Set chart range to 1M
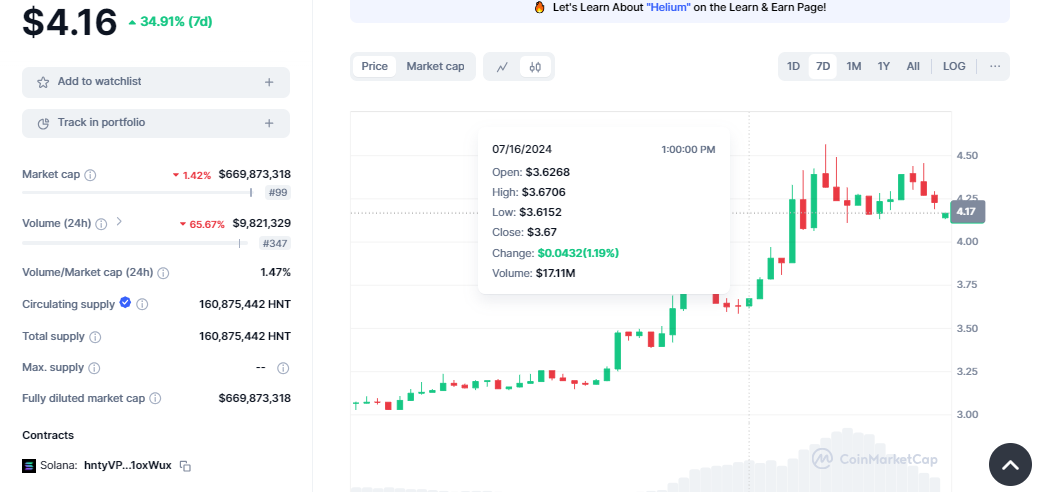 tap(854, 66)
